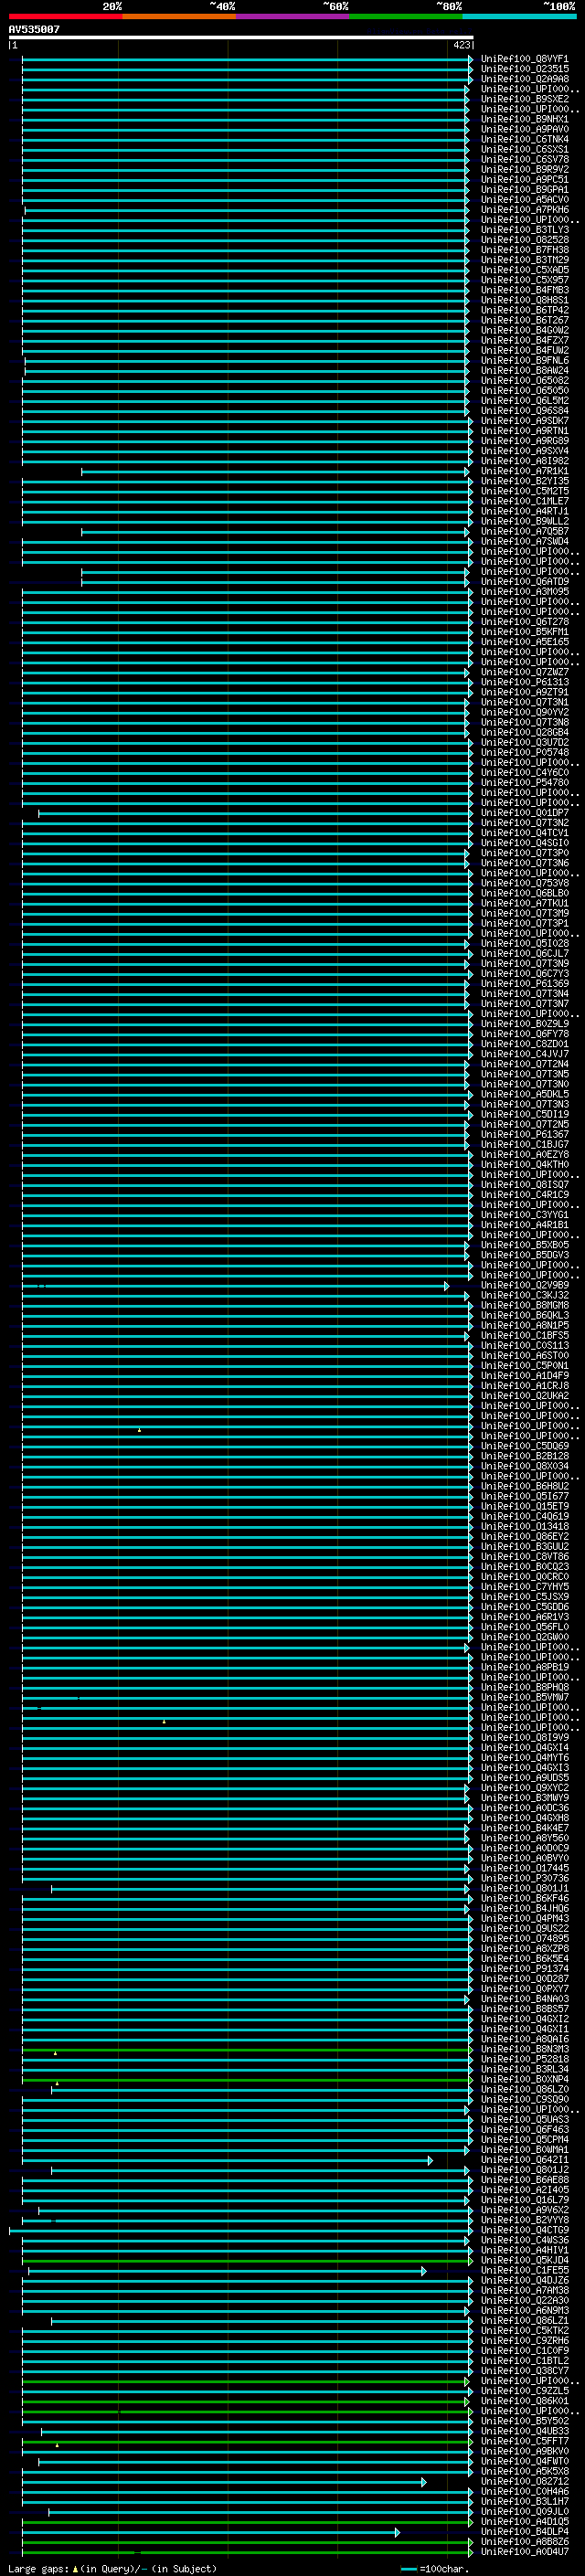This screenshot has height=2576, width=585.
Task: Click hit UniRef100_A7PKH6
Action: 524,210
